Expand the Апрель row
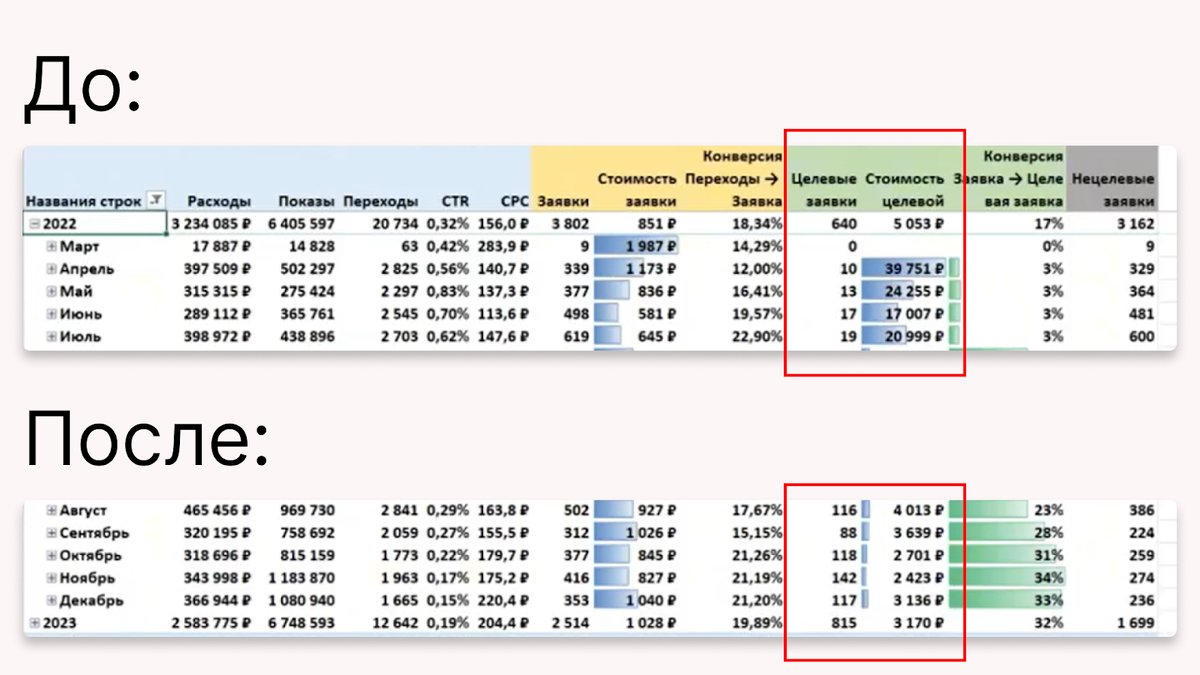 [x=52, y=269]
